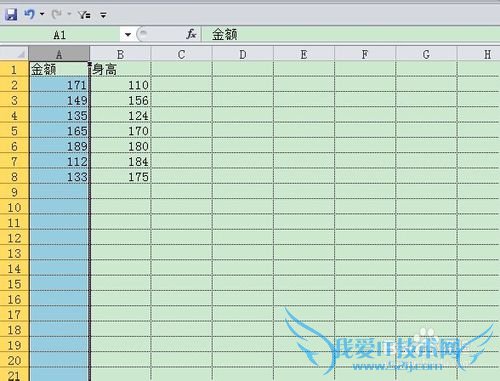This screenshot has width=500, height=381.
Task: Expand the Name Box dropdown arrow
Action: pos(128,34)
